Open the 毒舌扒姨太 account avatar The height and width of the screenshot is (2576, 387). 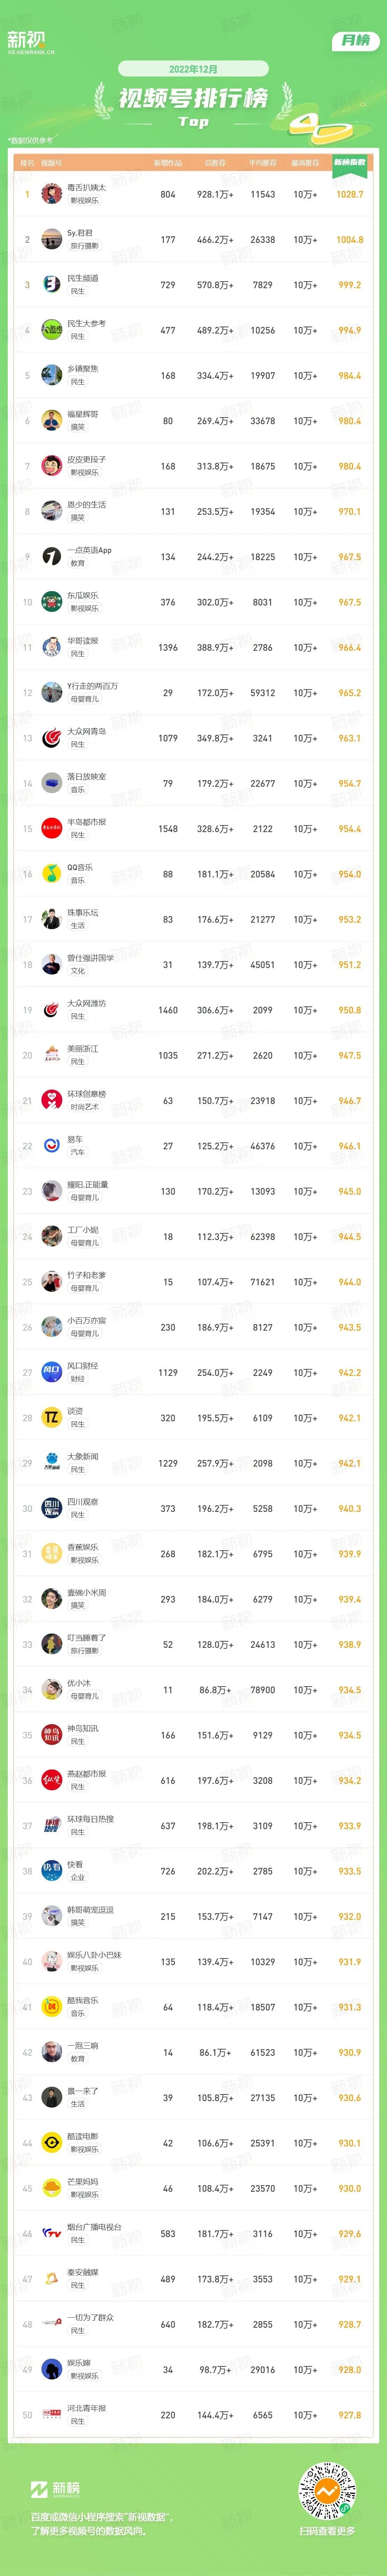pos(52,194)
